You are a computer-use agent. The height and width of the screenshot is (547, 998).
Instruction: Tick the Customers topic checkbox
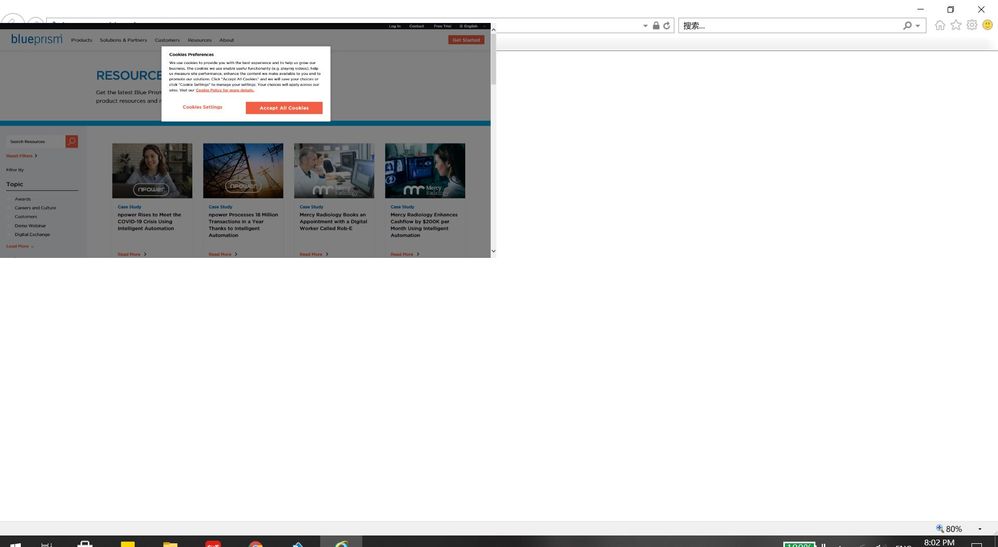click(10, 217)
